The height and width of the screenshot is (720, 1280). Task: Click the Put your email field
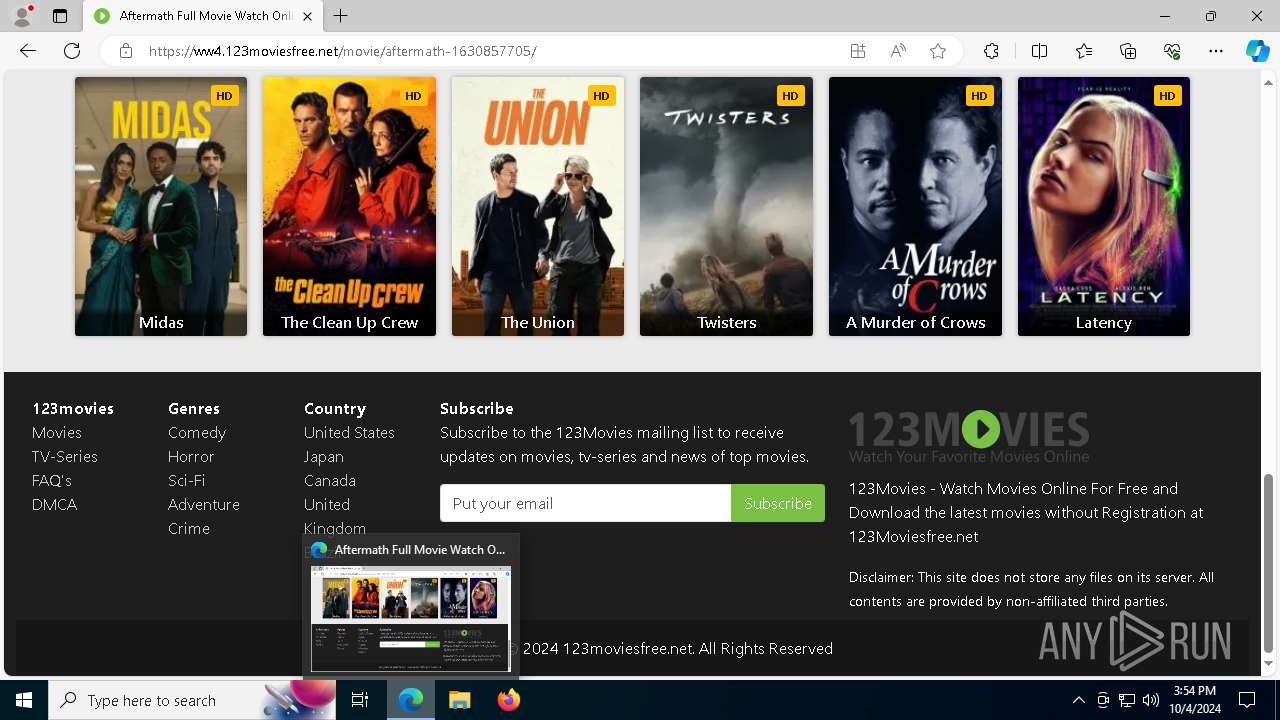pyautogui.click(x=585, y=503)
